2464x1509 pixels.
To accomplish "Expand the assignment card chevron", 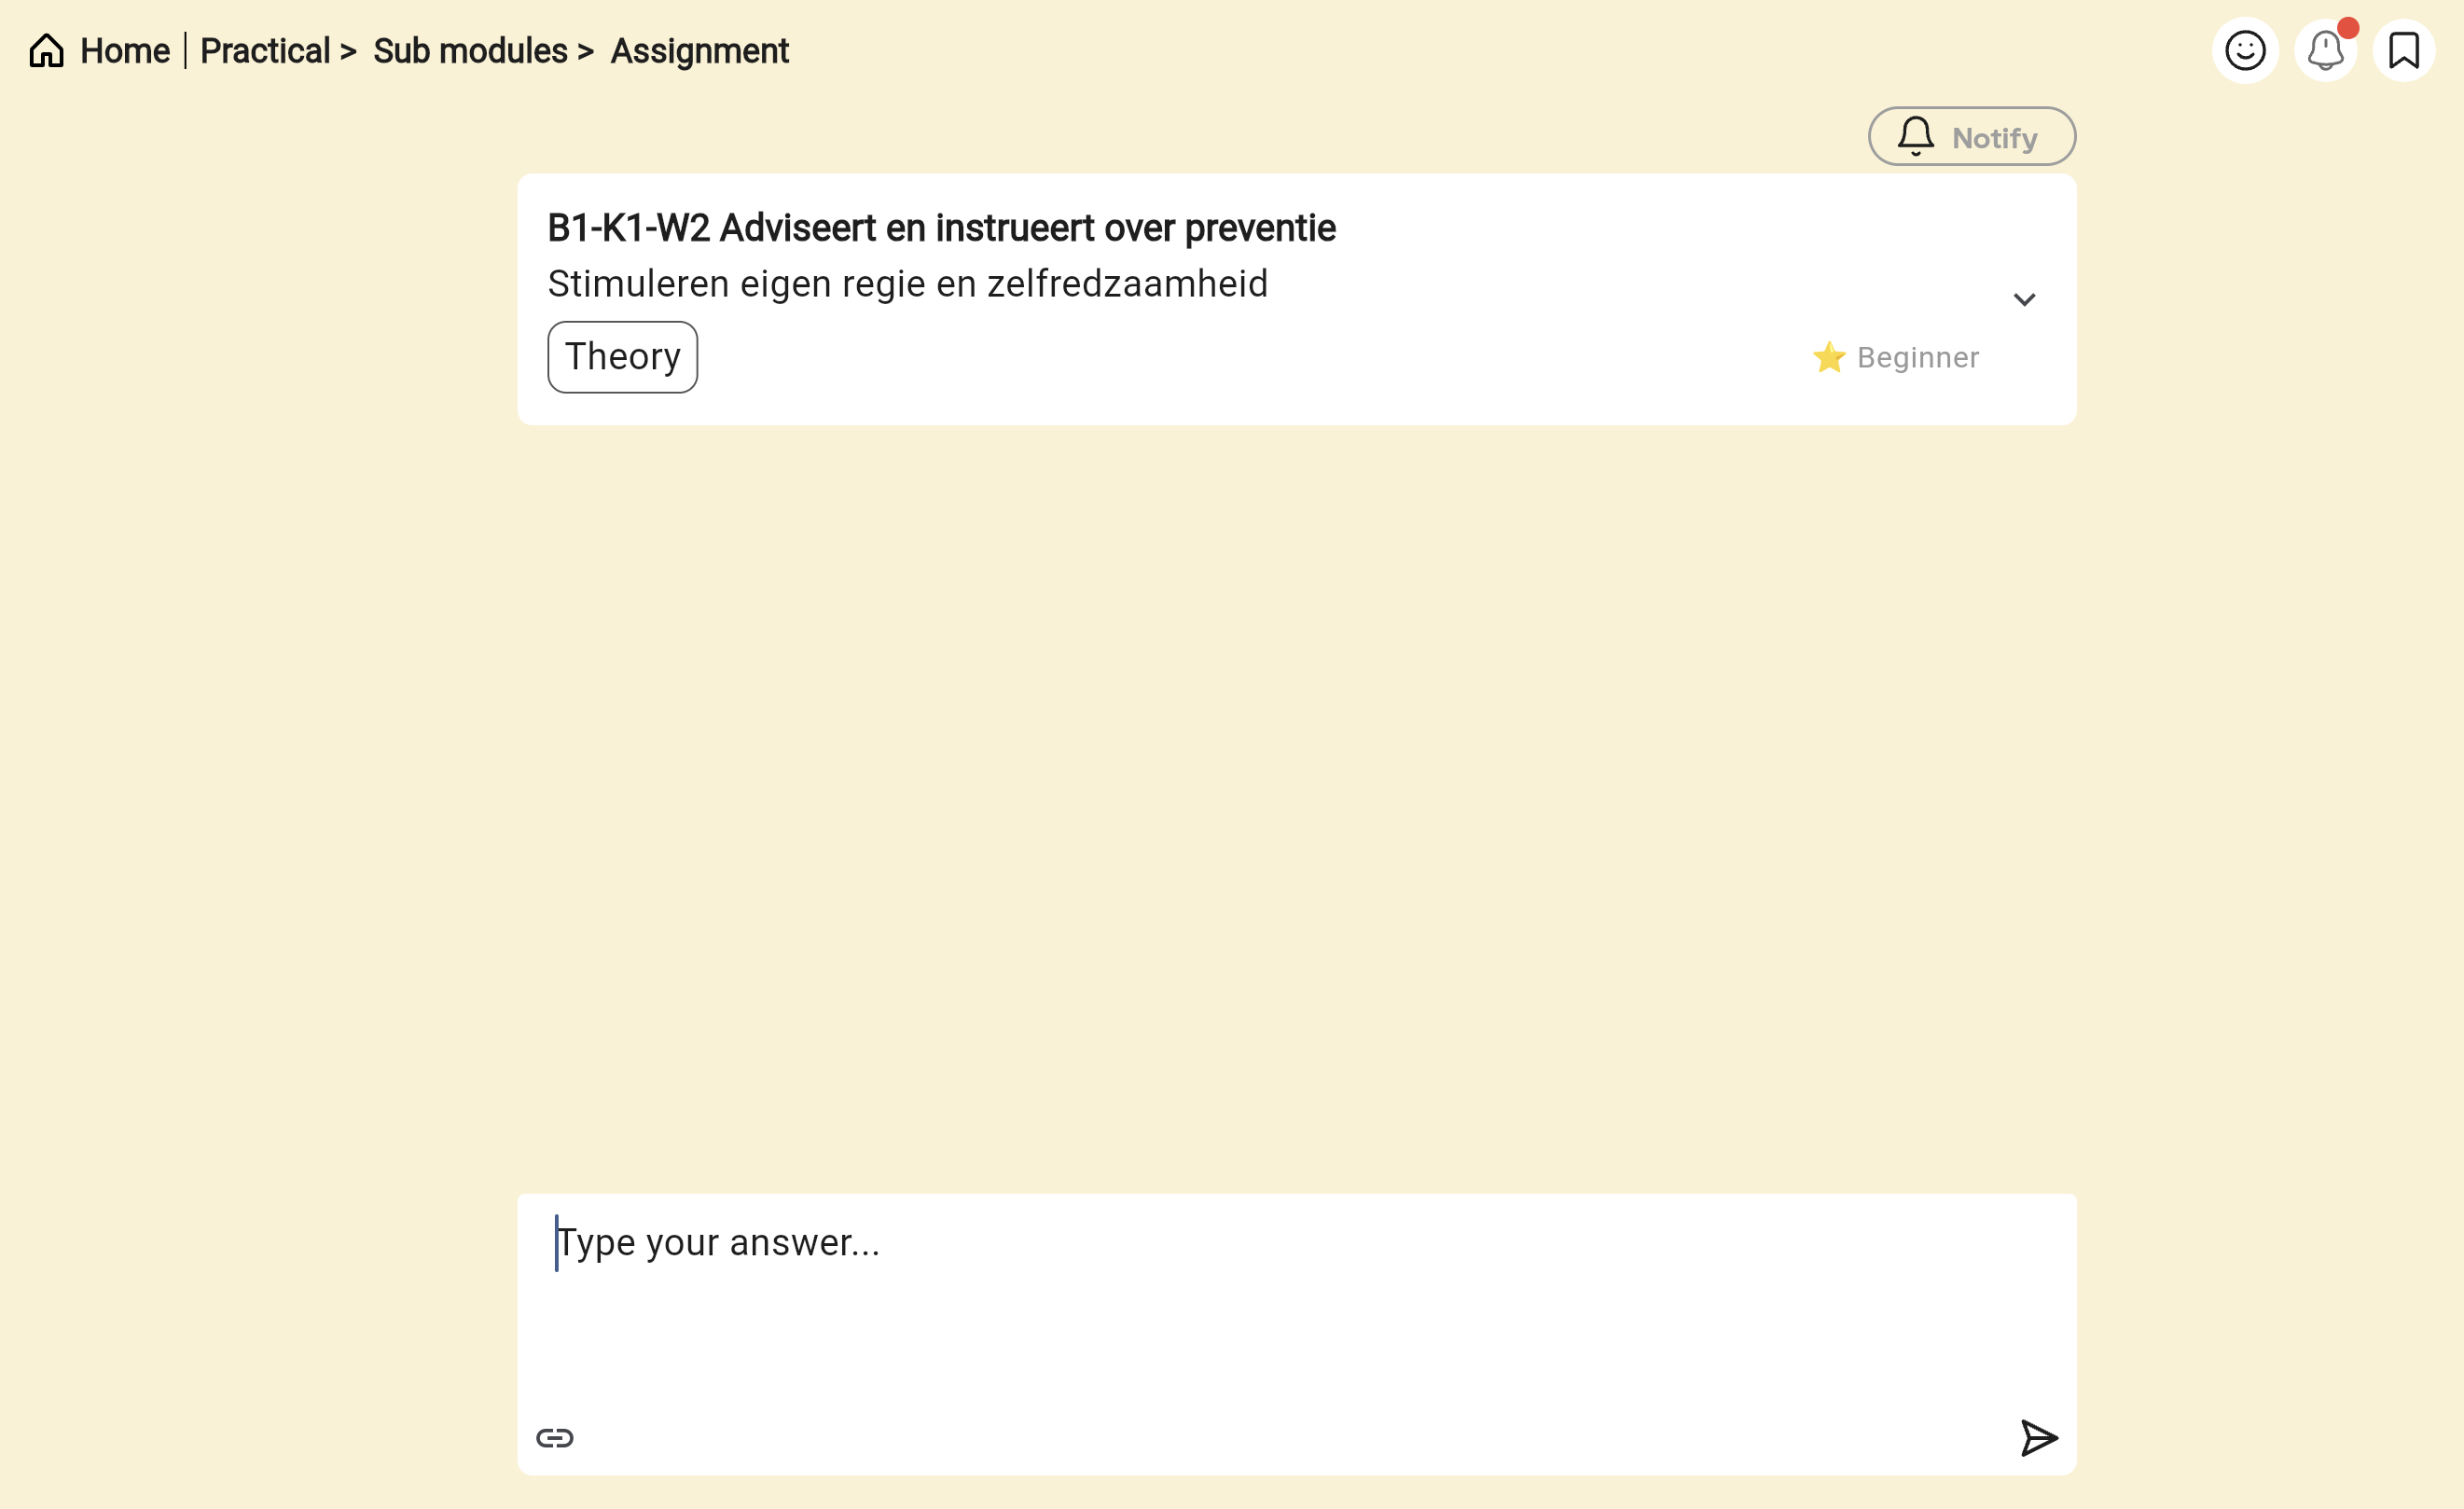I will click(x=2023, y=300).
